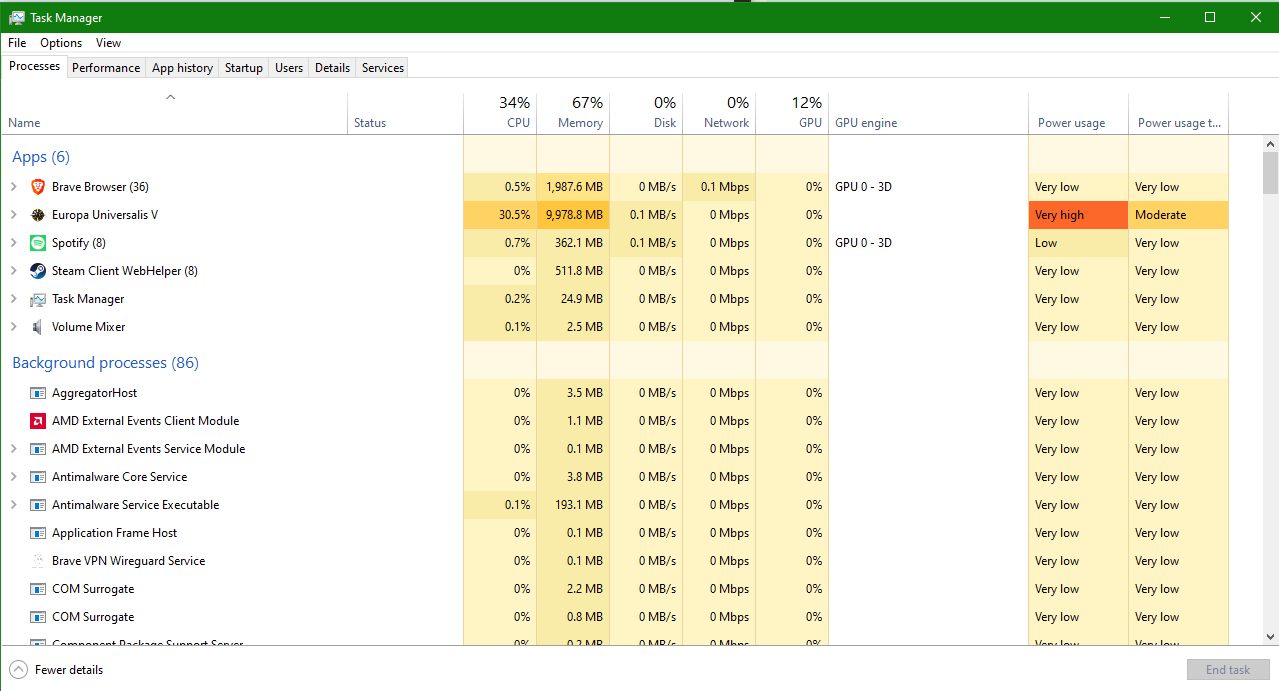Click the Brave Browser lion icon
Screen dimensions: 1279x691
coord(38,187)
